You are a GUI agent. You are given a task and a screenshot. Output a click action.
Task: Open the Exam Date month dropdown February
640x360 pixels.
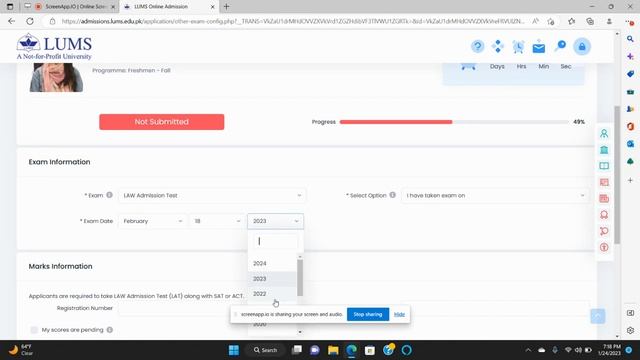click(152, 221)
